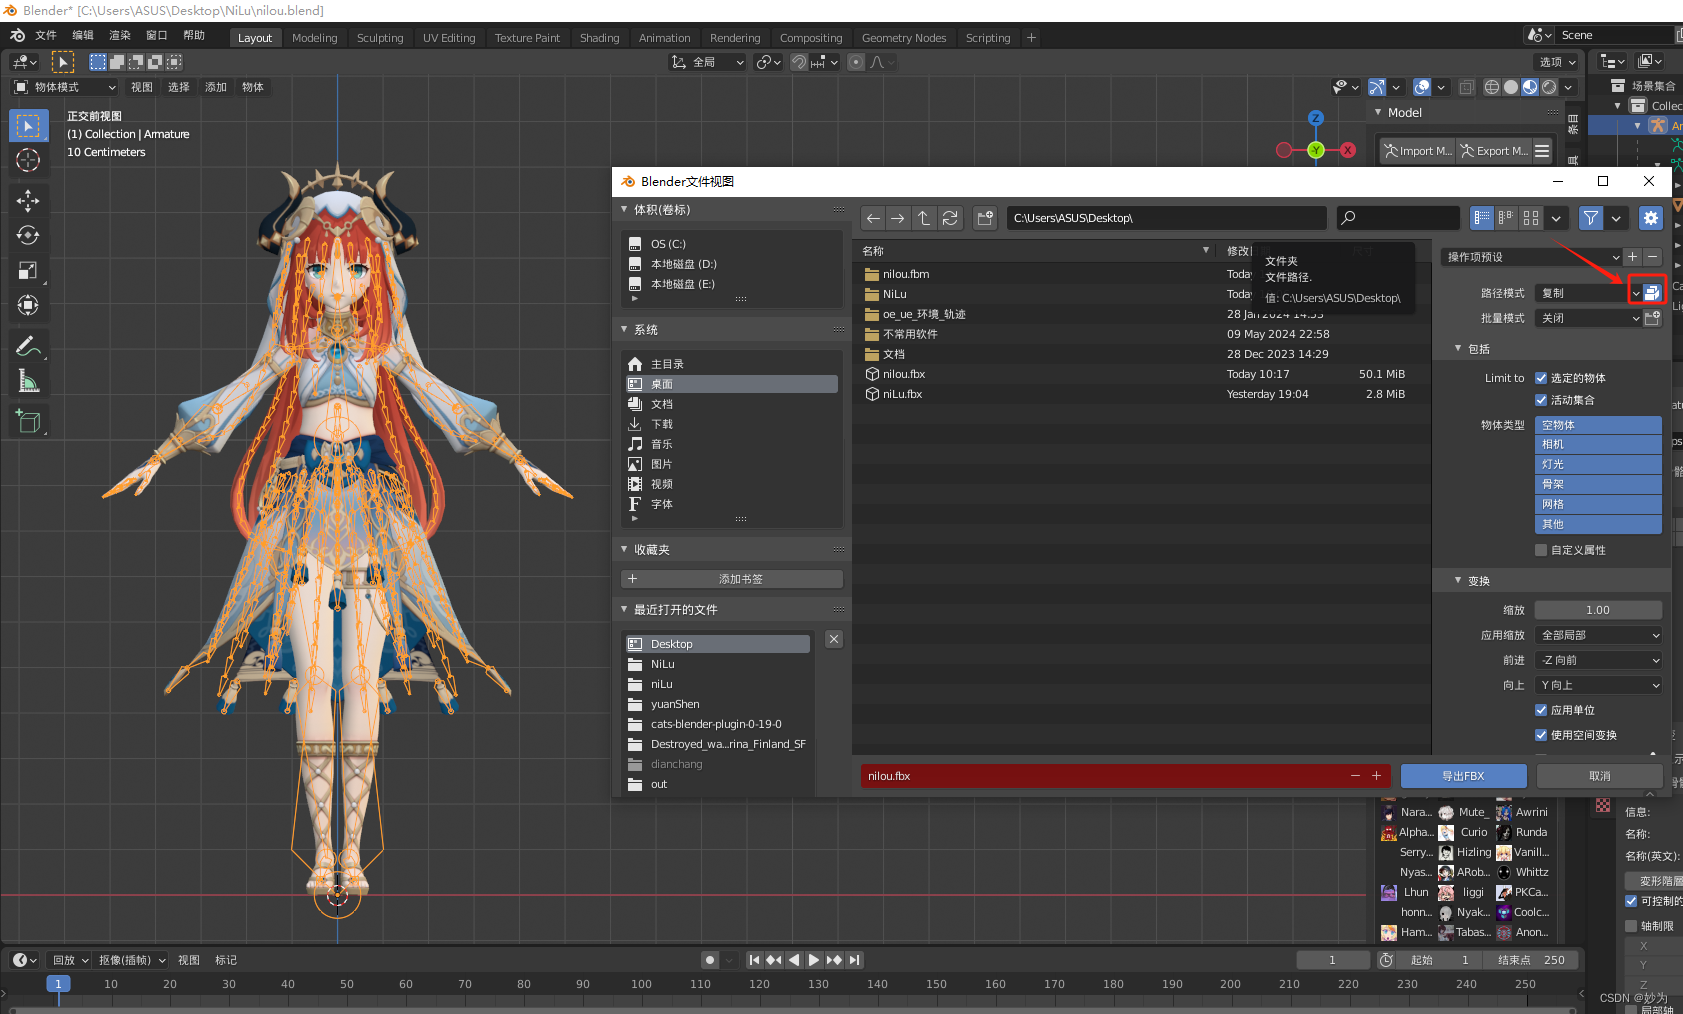Toggle the 网格 (Mesh) object type
Viewport: 1683px width, 1014px height.
1598,504
